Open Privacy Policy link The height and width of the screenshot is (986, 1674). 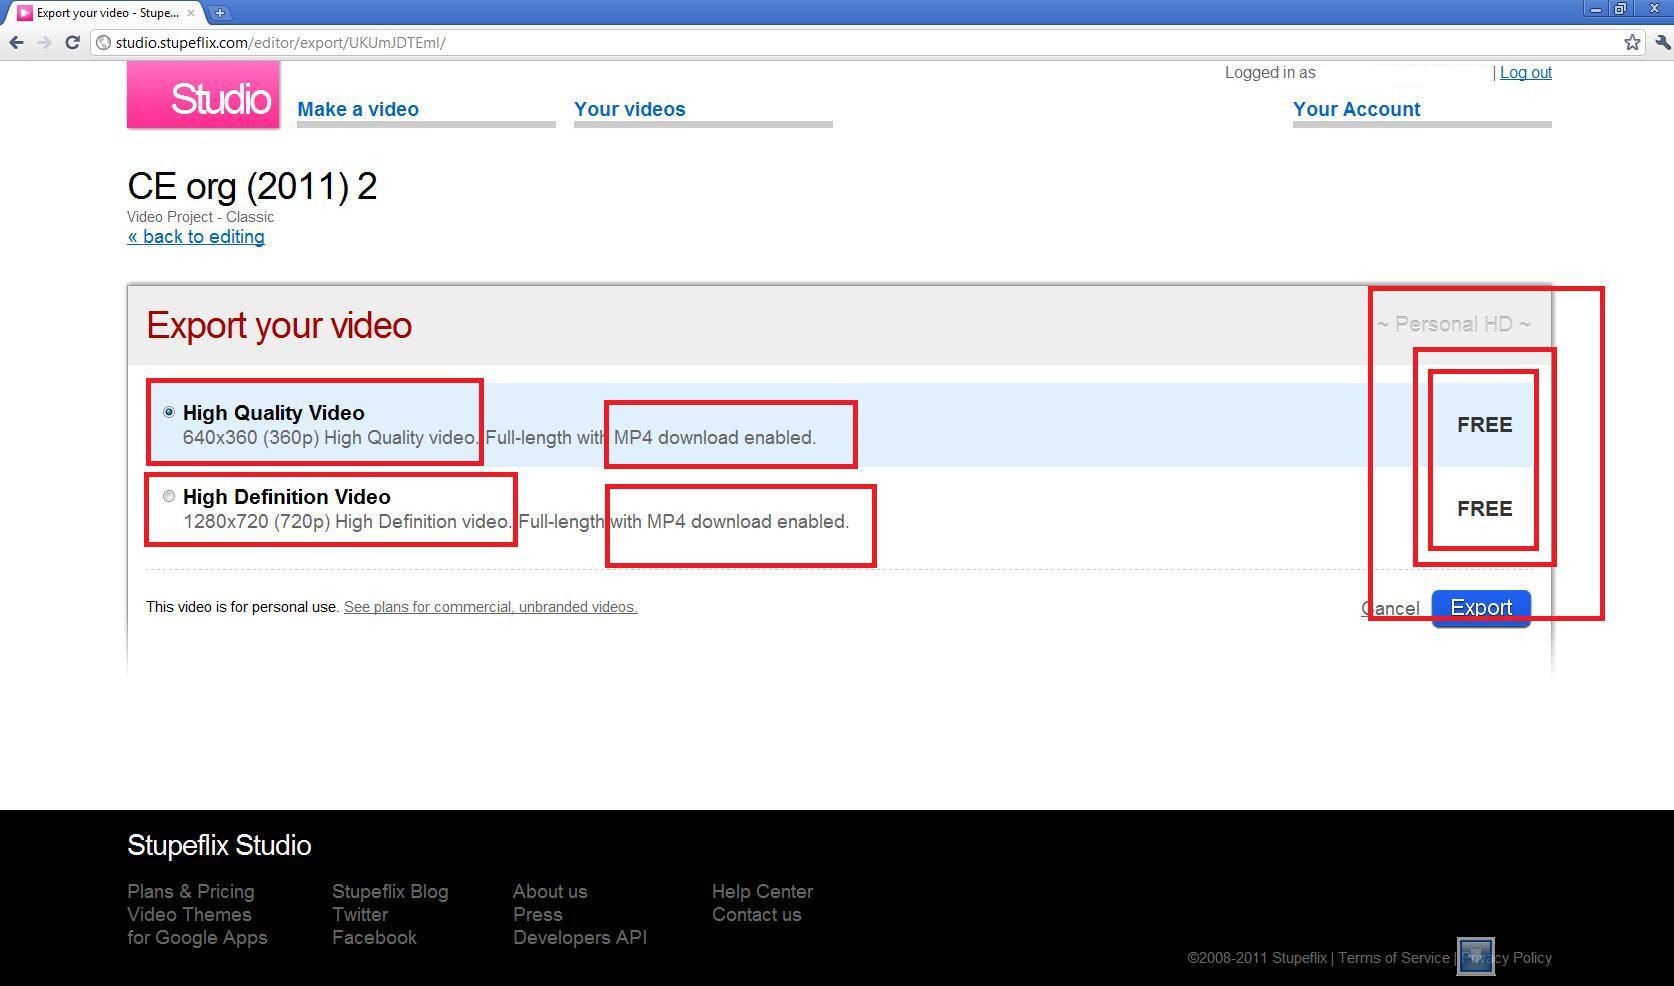(1507, 958)
